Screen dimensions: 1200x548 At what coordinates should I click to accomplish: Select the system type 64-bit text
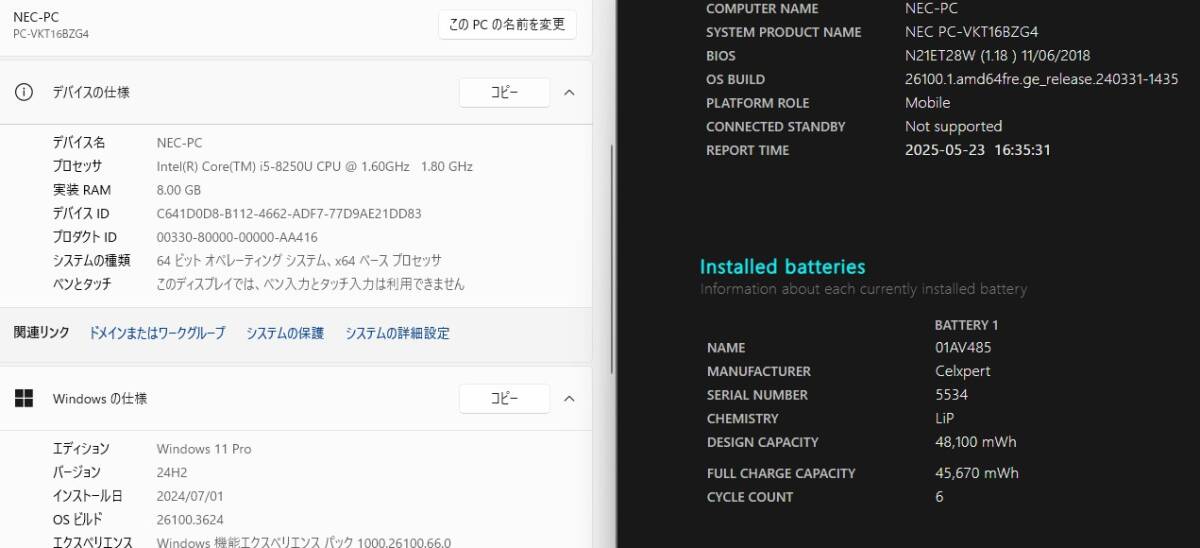(x=299, y=260)
